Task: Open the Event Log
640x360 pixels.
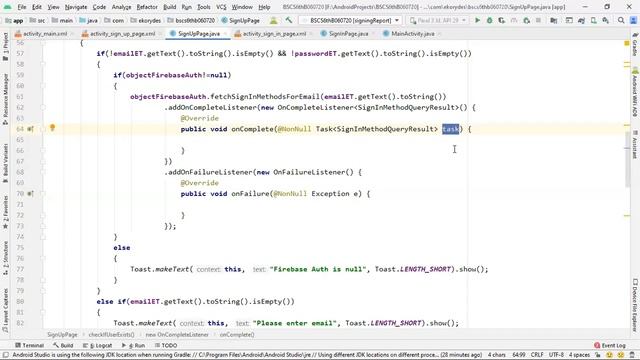Action: [610, 345]
